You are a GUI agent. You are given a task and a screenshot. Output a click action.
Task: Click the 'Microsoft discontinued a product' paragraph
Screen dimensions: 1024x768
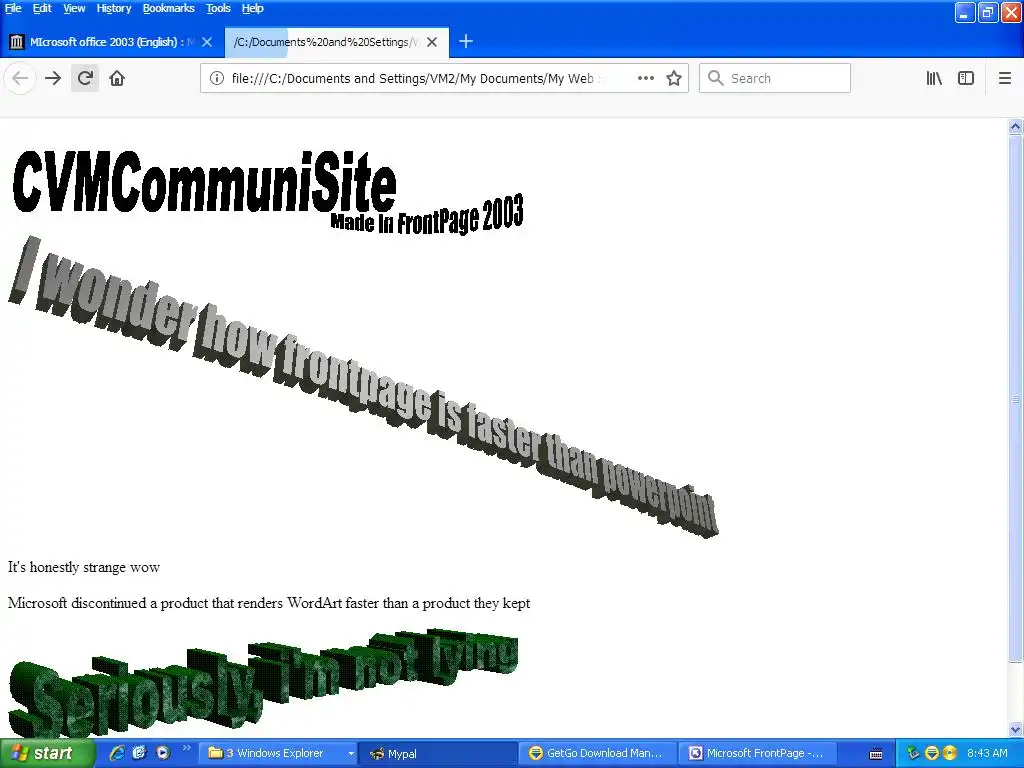point(269,603)
